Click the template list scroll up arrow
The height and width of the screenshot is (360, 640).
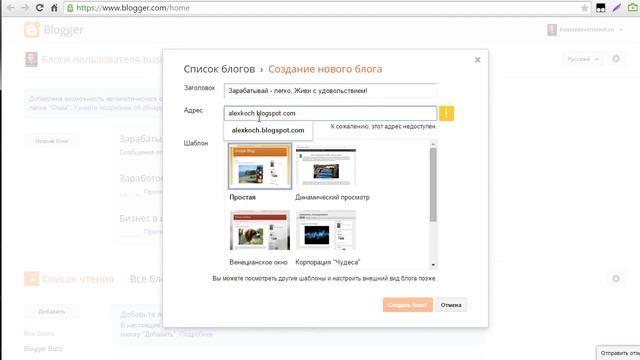pos(433,144)
